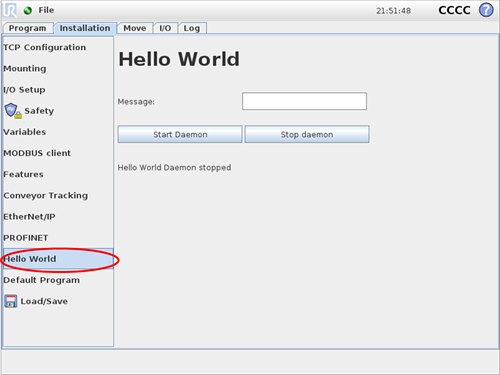Open the I/O tab
Screen dimensions: 500x375
(165, 28)
